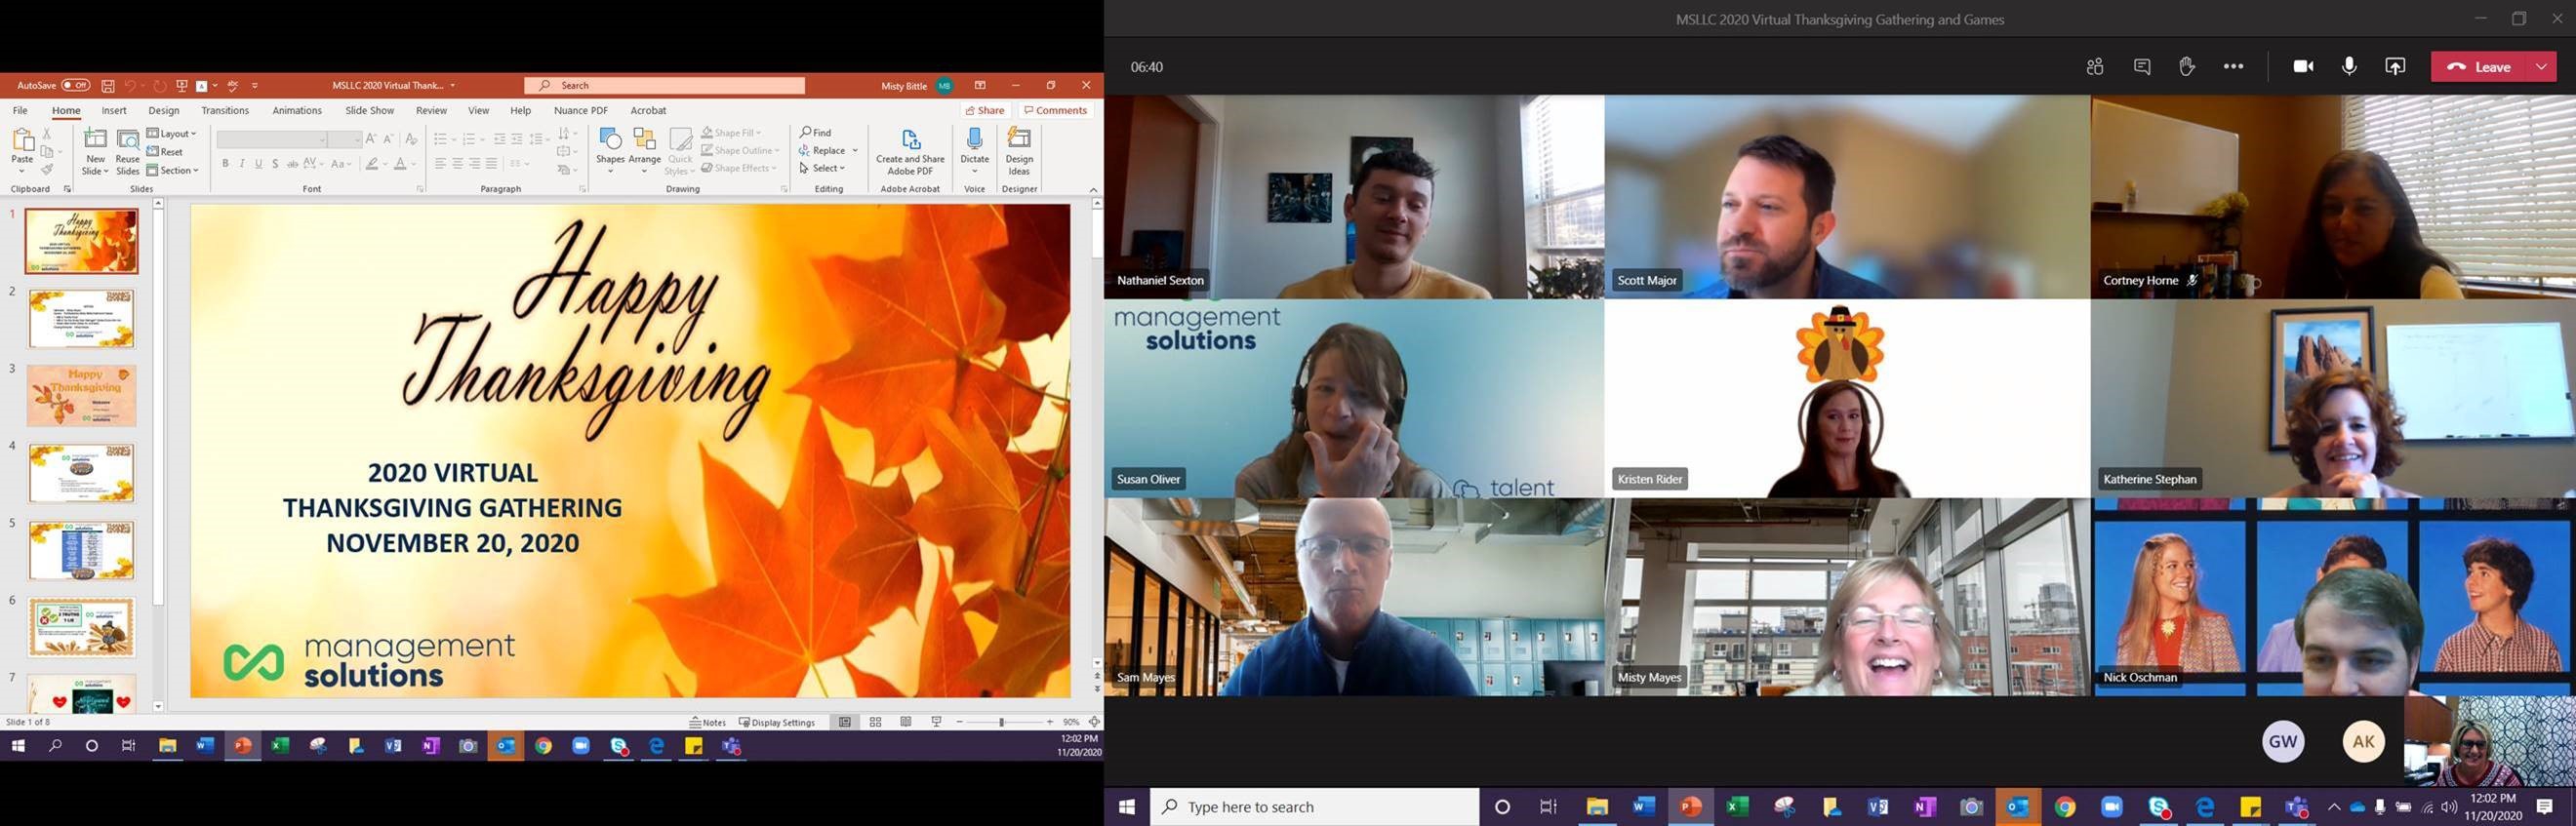Open Design Ideas pane
2576x826 pixels.
point(1019,152)
